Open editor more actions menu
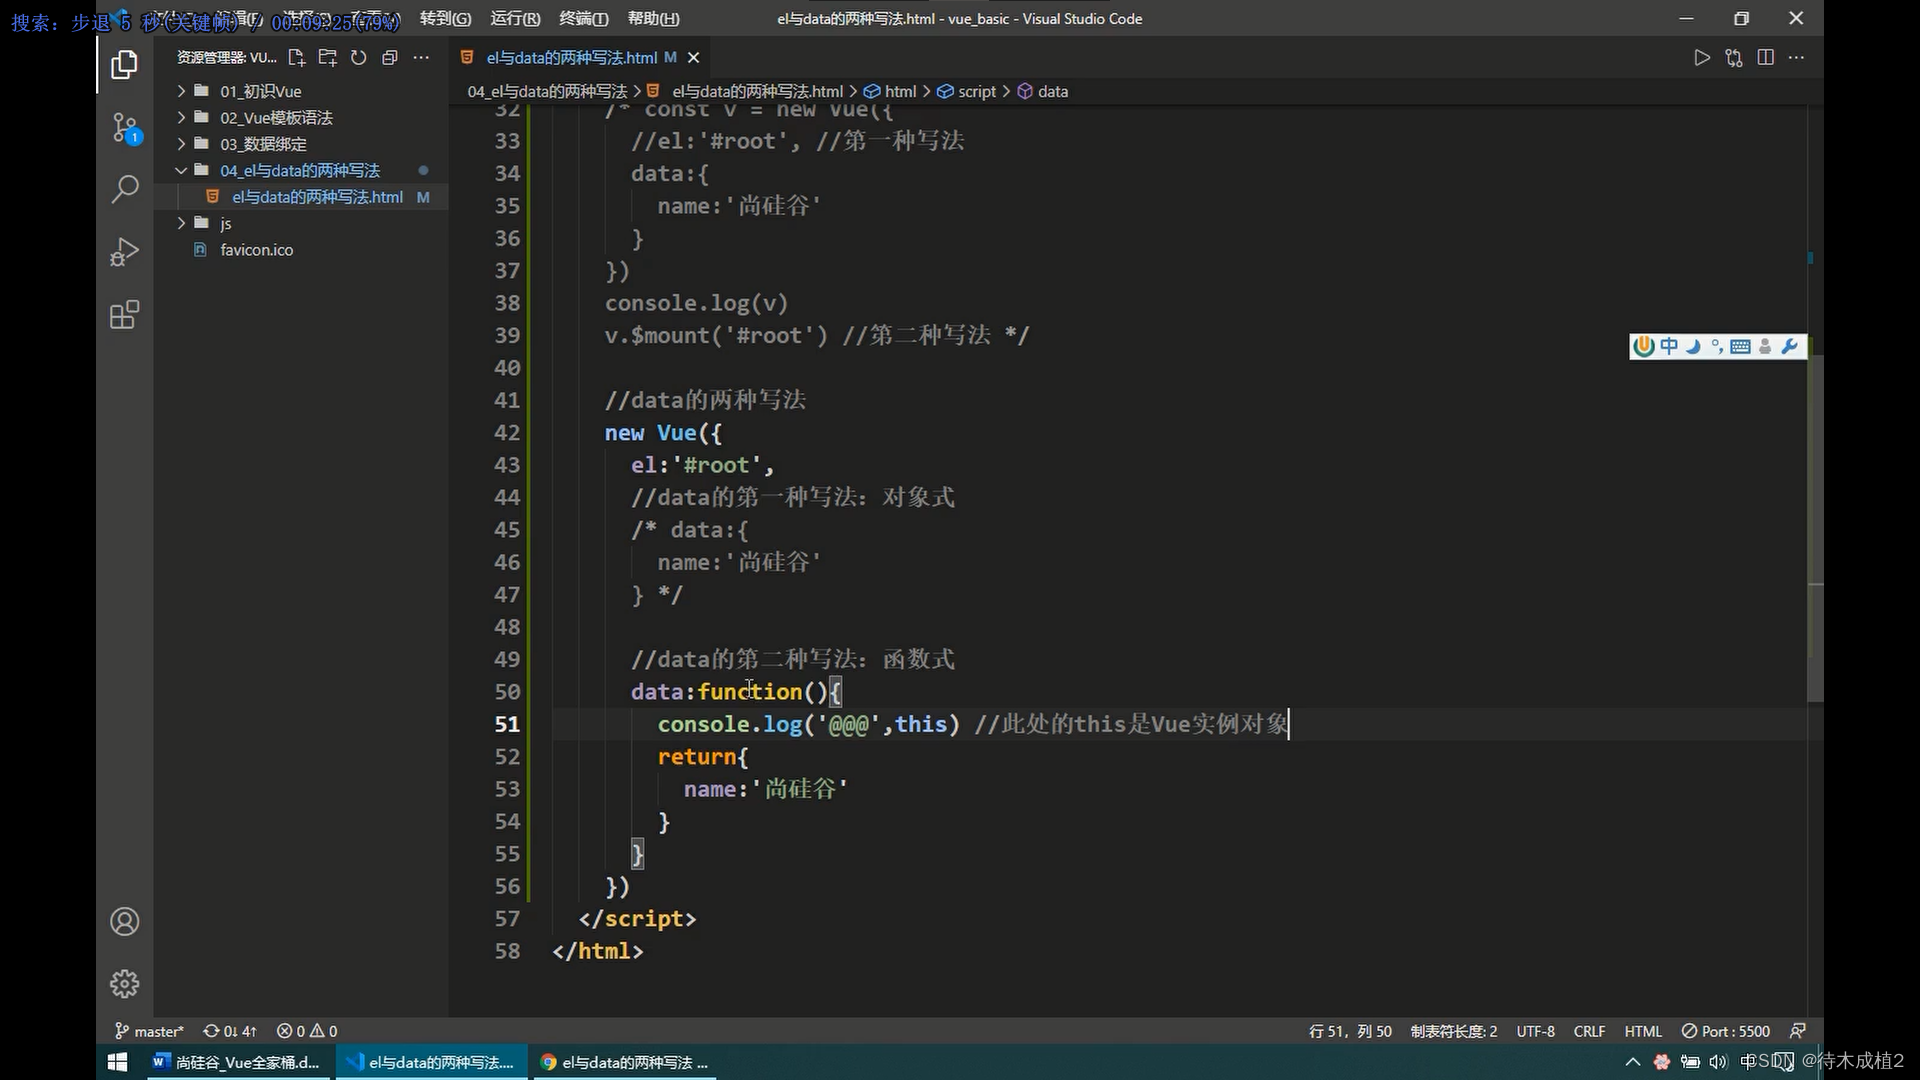The image size is (1920, 1080). [1797, 58]
